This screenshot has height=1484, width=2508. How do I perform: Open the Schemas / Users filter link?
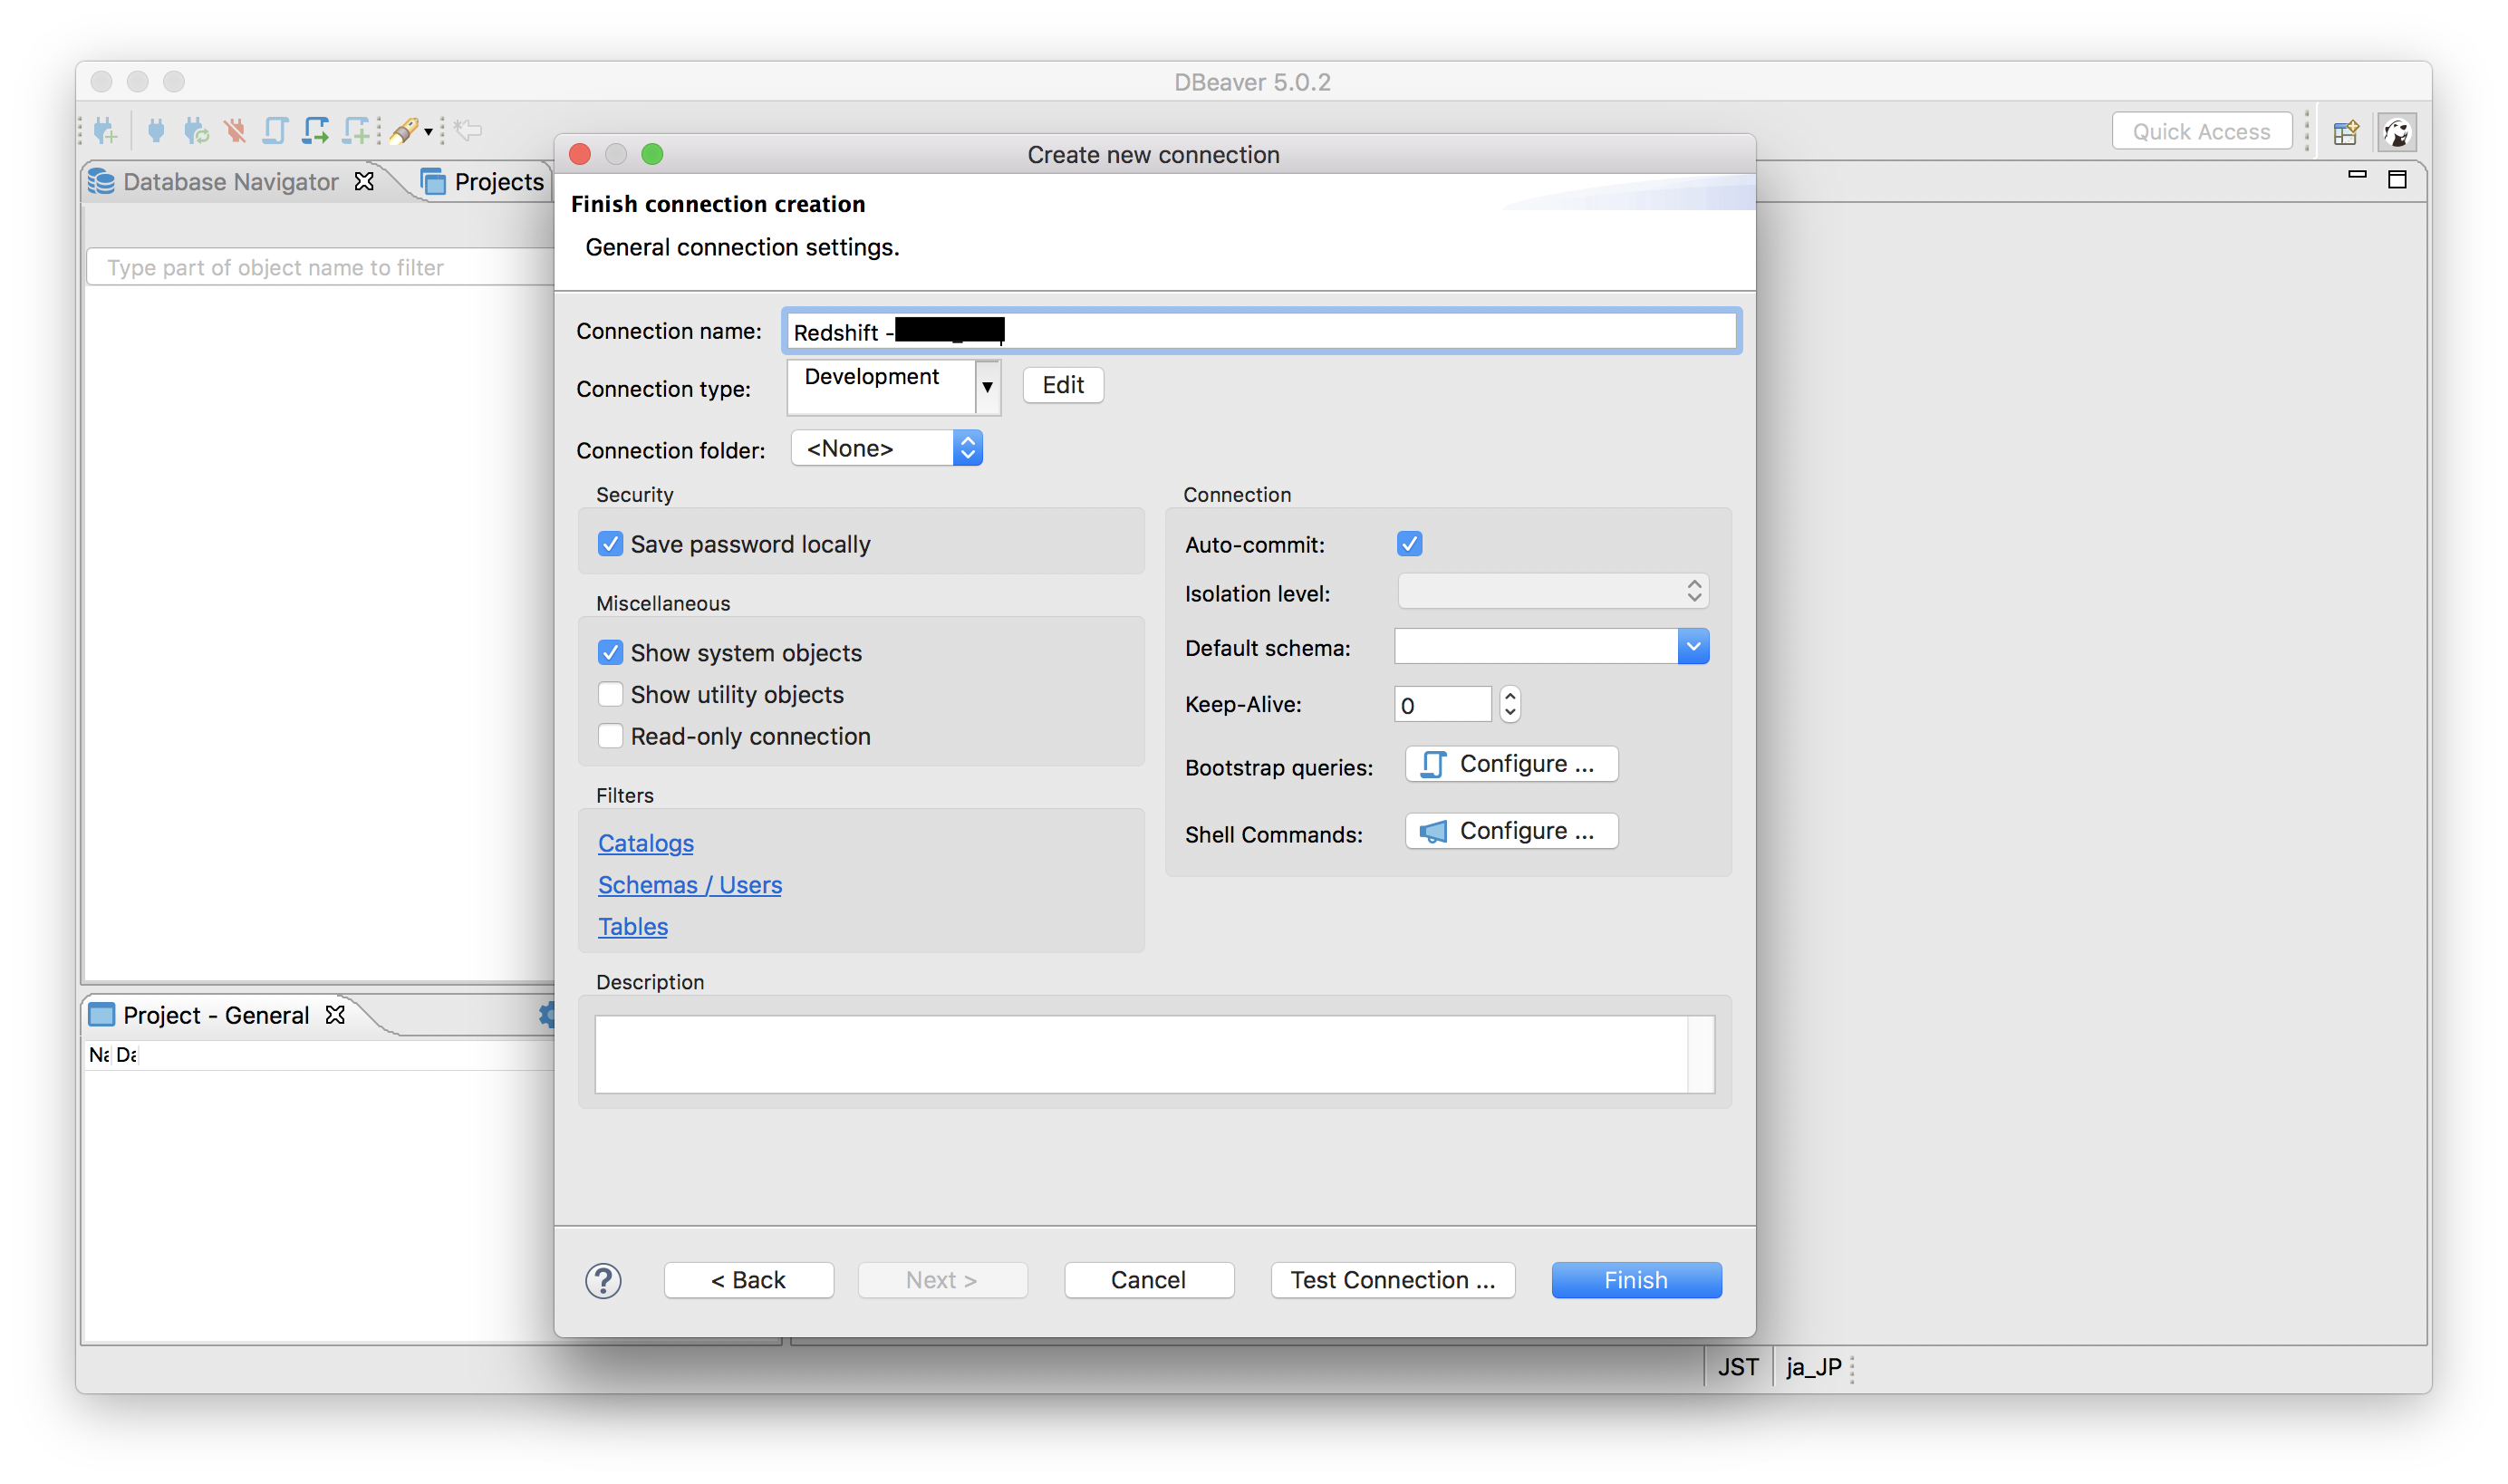pos(690,885)
